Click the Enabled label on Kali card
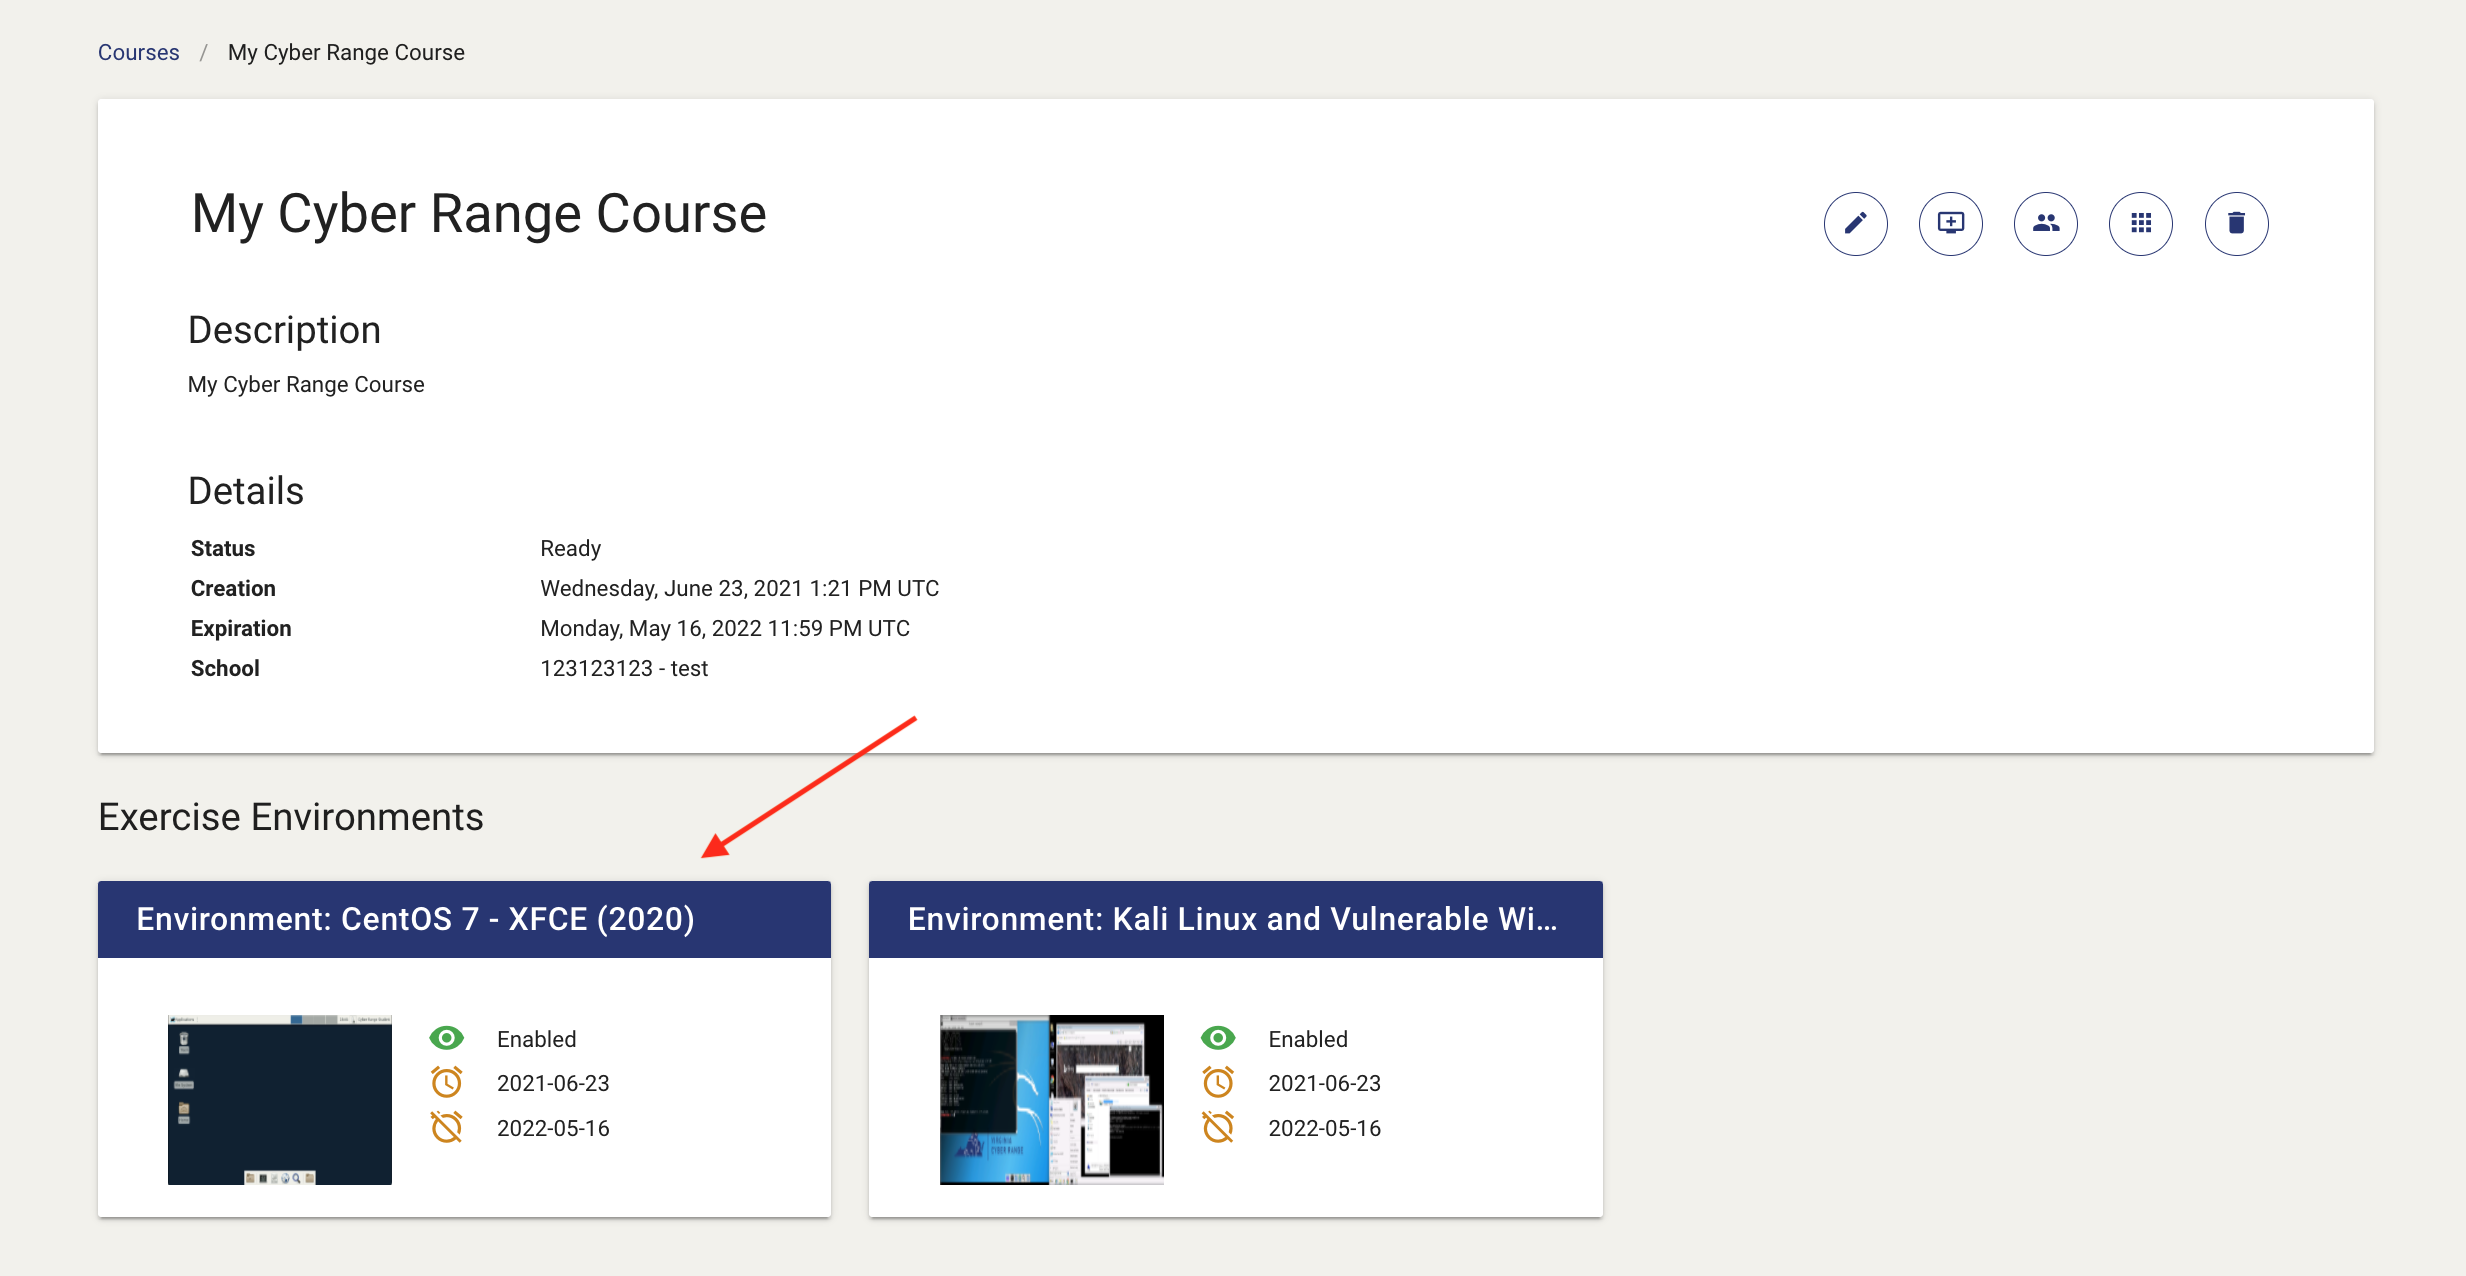2466x1276 pixels. click(1307, 1038)
